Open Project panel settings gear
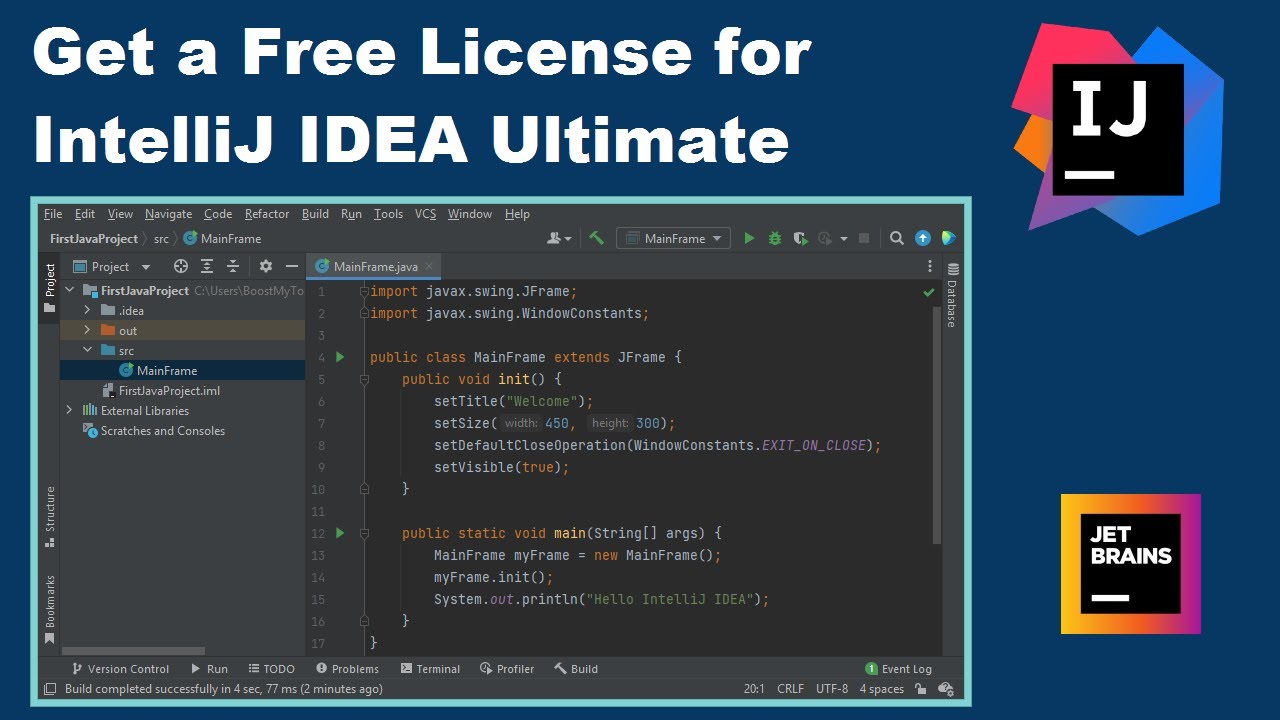The height and width of the screenshot is (720, 1280). click(x=265, y=266)
